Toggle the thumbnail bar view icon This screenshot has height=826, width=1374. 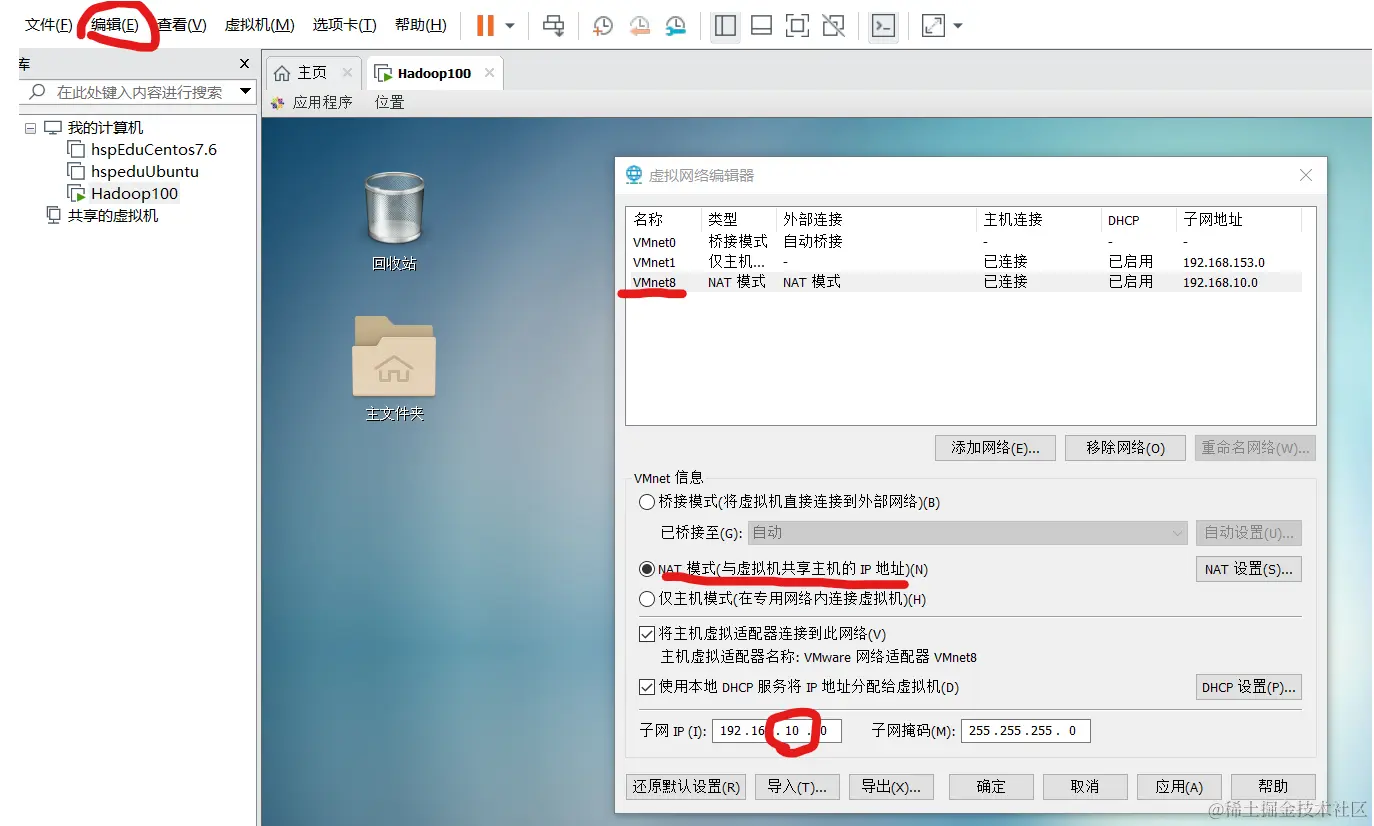(762, 25)
